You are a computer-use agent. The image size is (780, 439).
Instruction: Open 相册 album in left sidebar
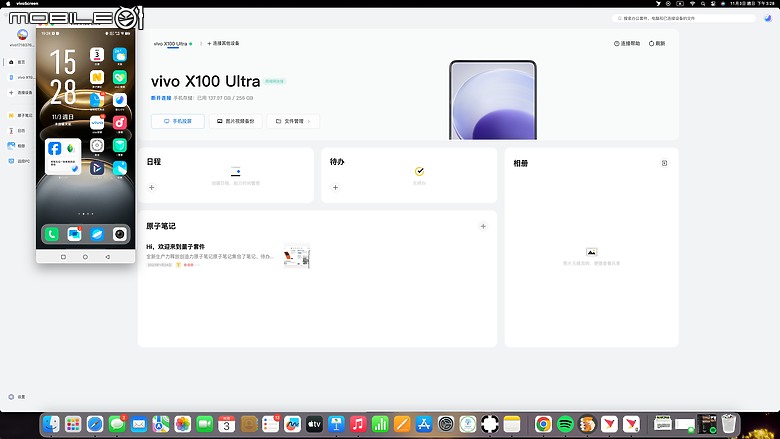(17, 146)
